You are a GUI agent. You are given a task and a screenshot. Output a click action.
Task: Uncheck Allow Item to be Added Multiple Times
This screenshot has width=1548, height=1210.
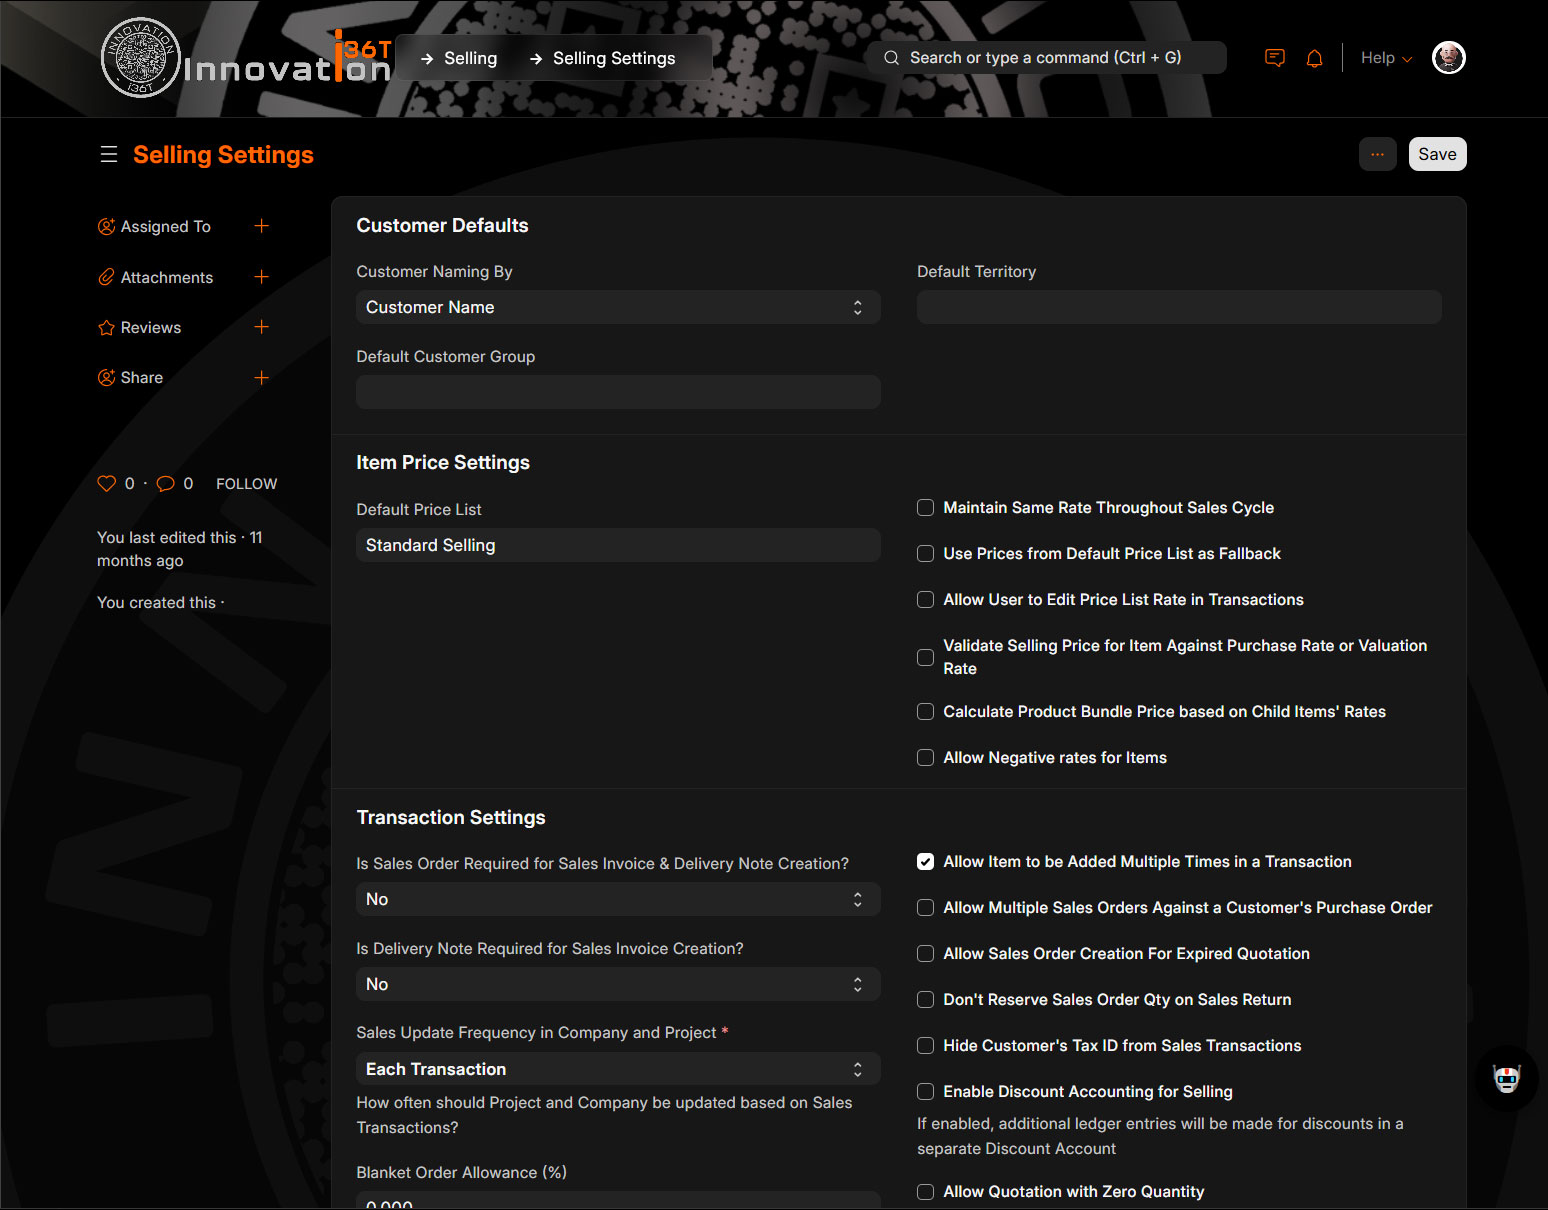click(925, 862)
